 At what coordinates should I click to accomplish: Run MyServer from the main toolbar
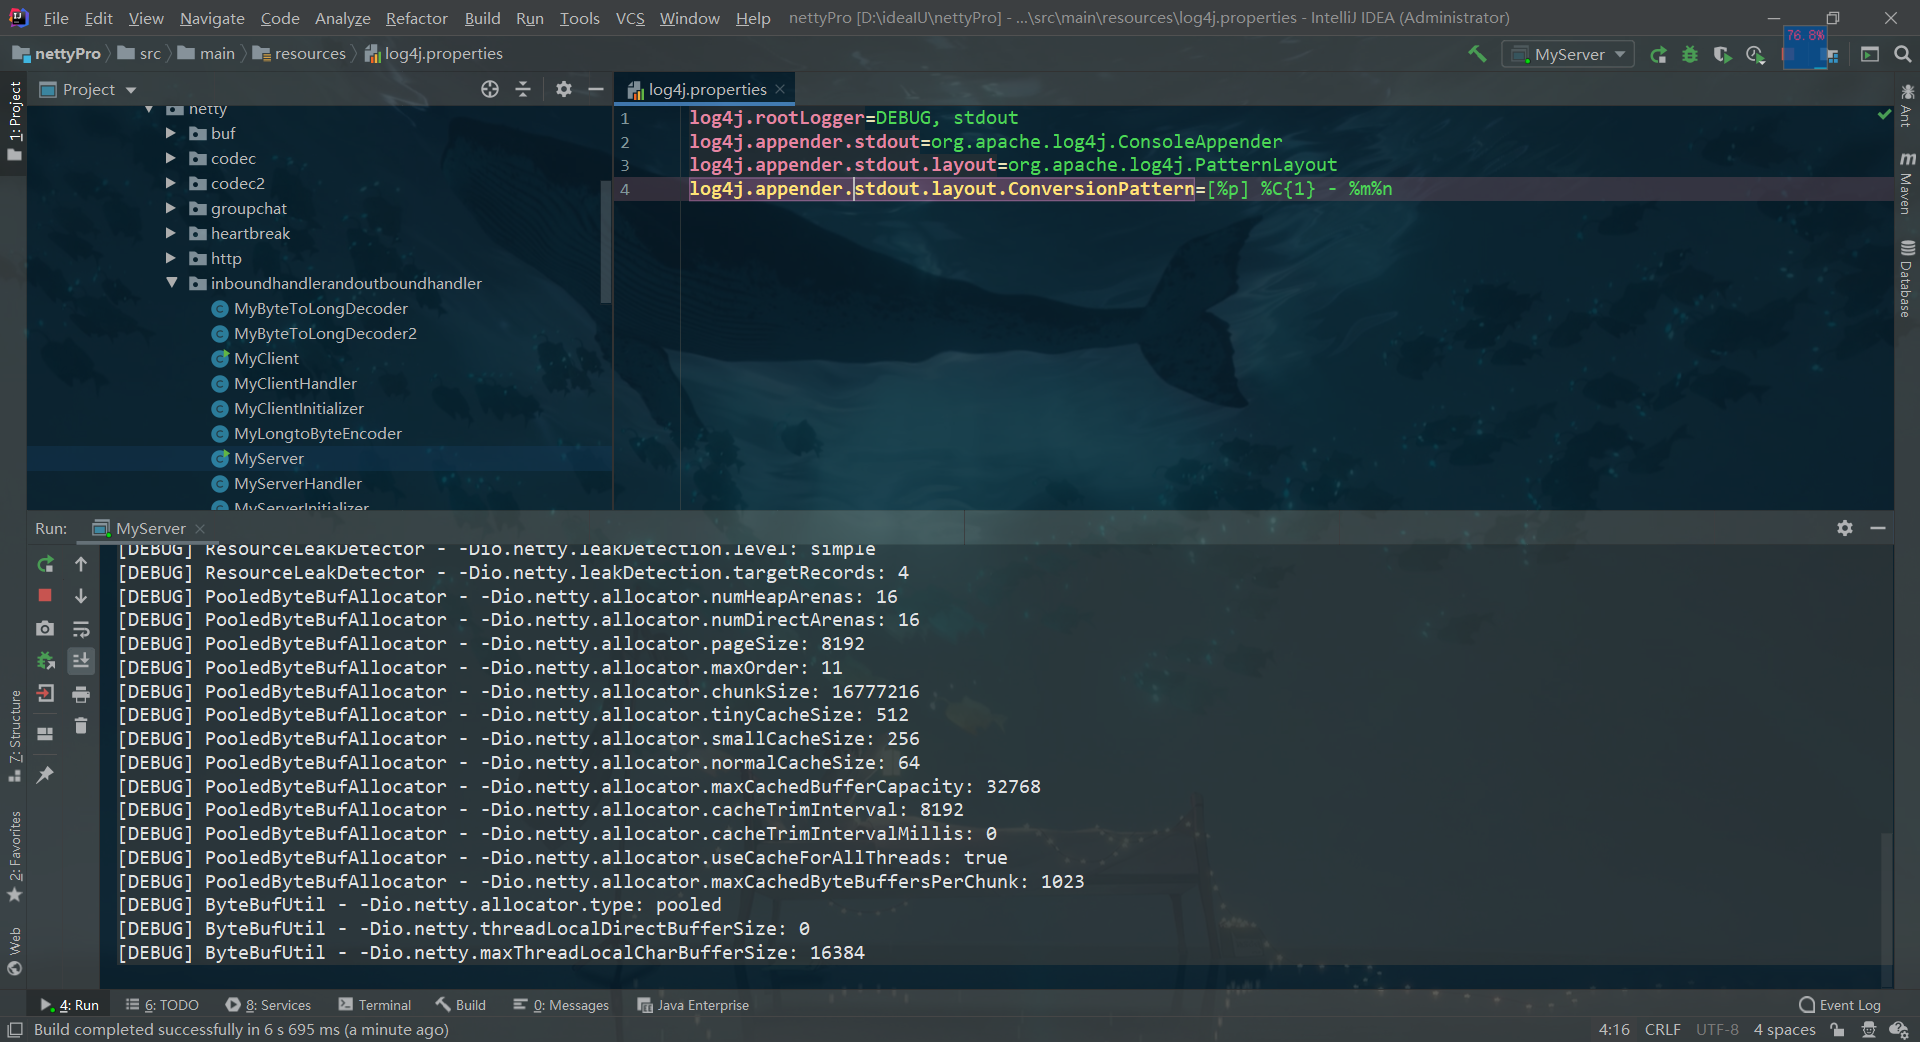pos(1658,55)
